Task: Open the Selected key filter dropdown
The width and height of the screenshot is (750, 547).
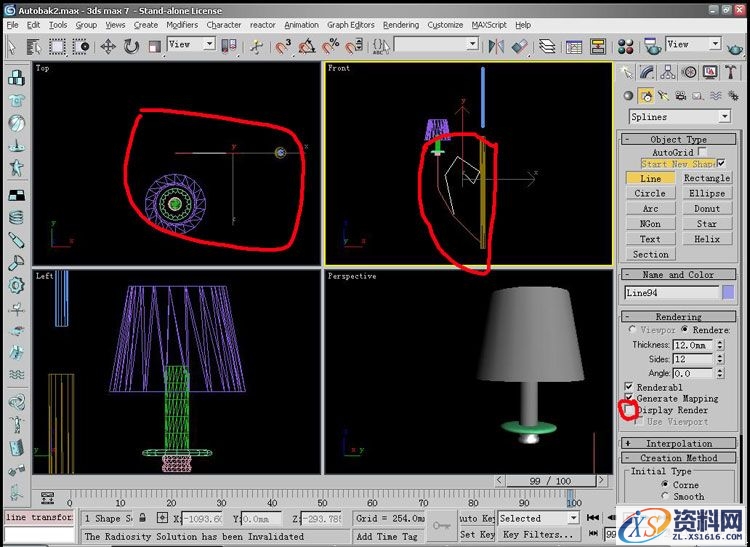Action: 539,518
